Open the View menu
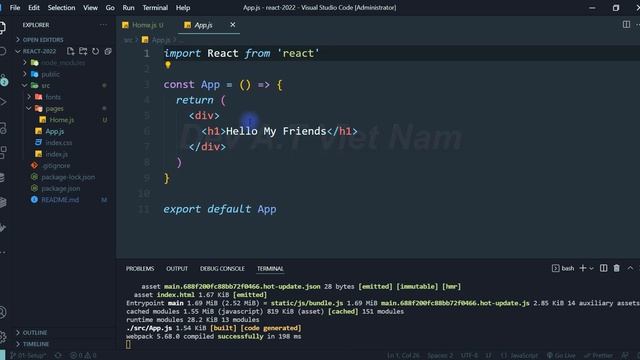640x360 pixels. tap(90, 8)
